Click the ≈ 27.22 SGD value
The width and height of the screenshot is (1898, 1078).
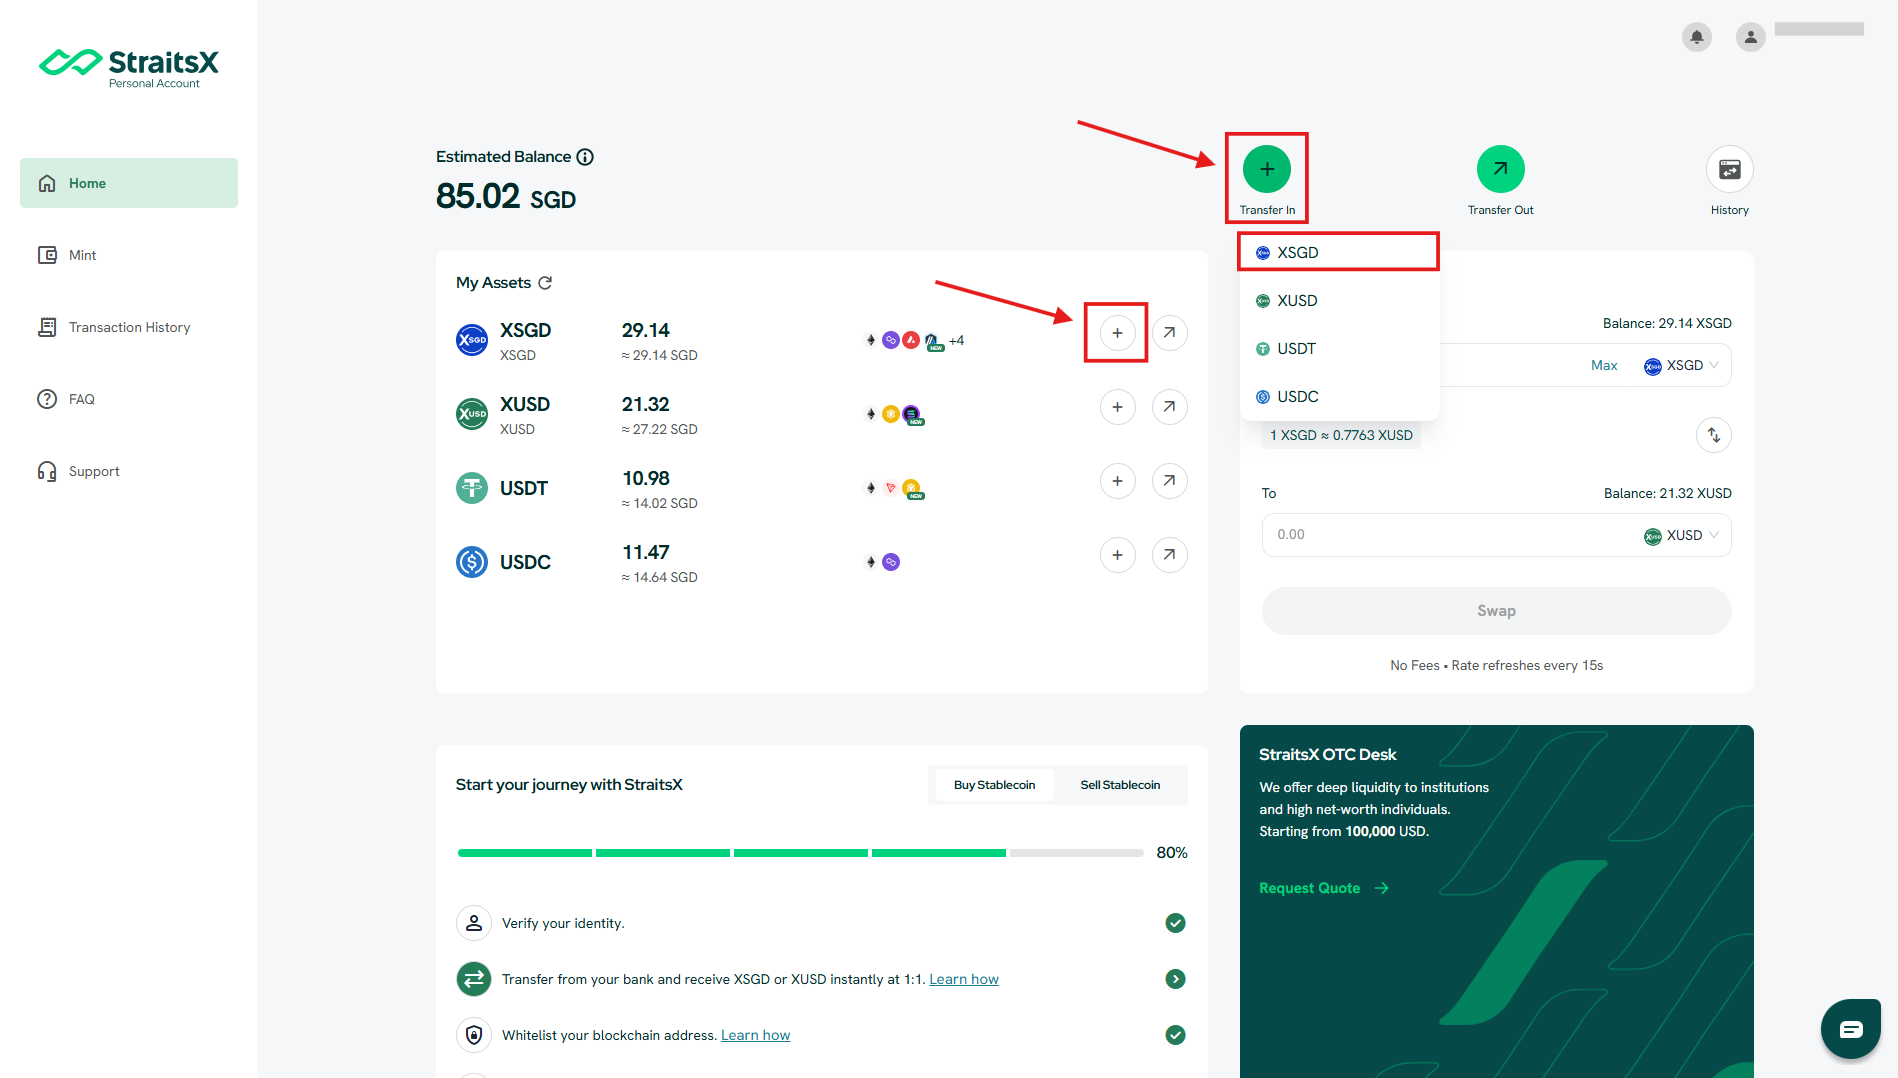(x=660, y=429)
